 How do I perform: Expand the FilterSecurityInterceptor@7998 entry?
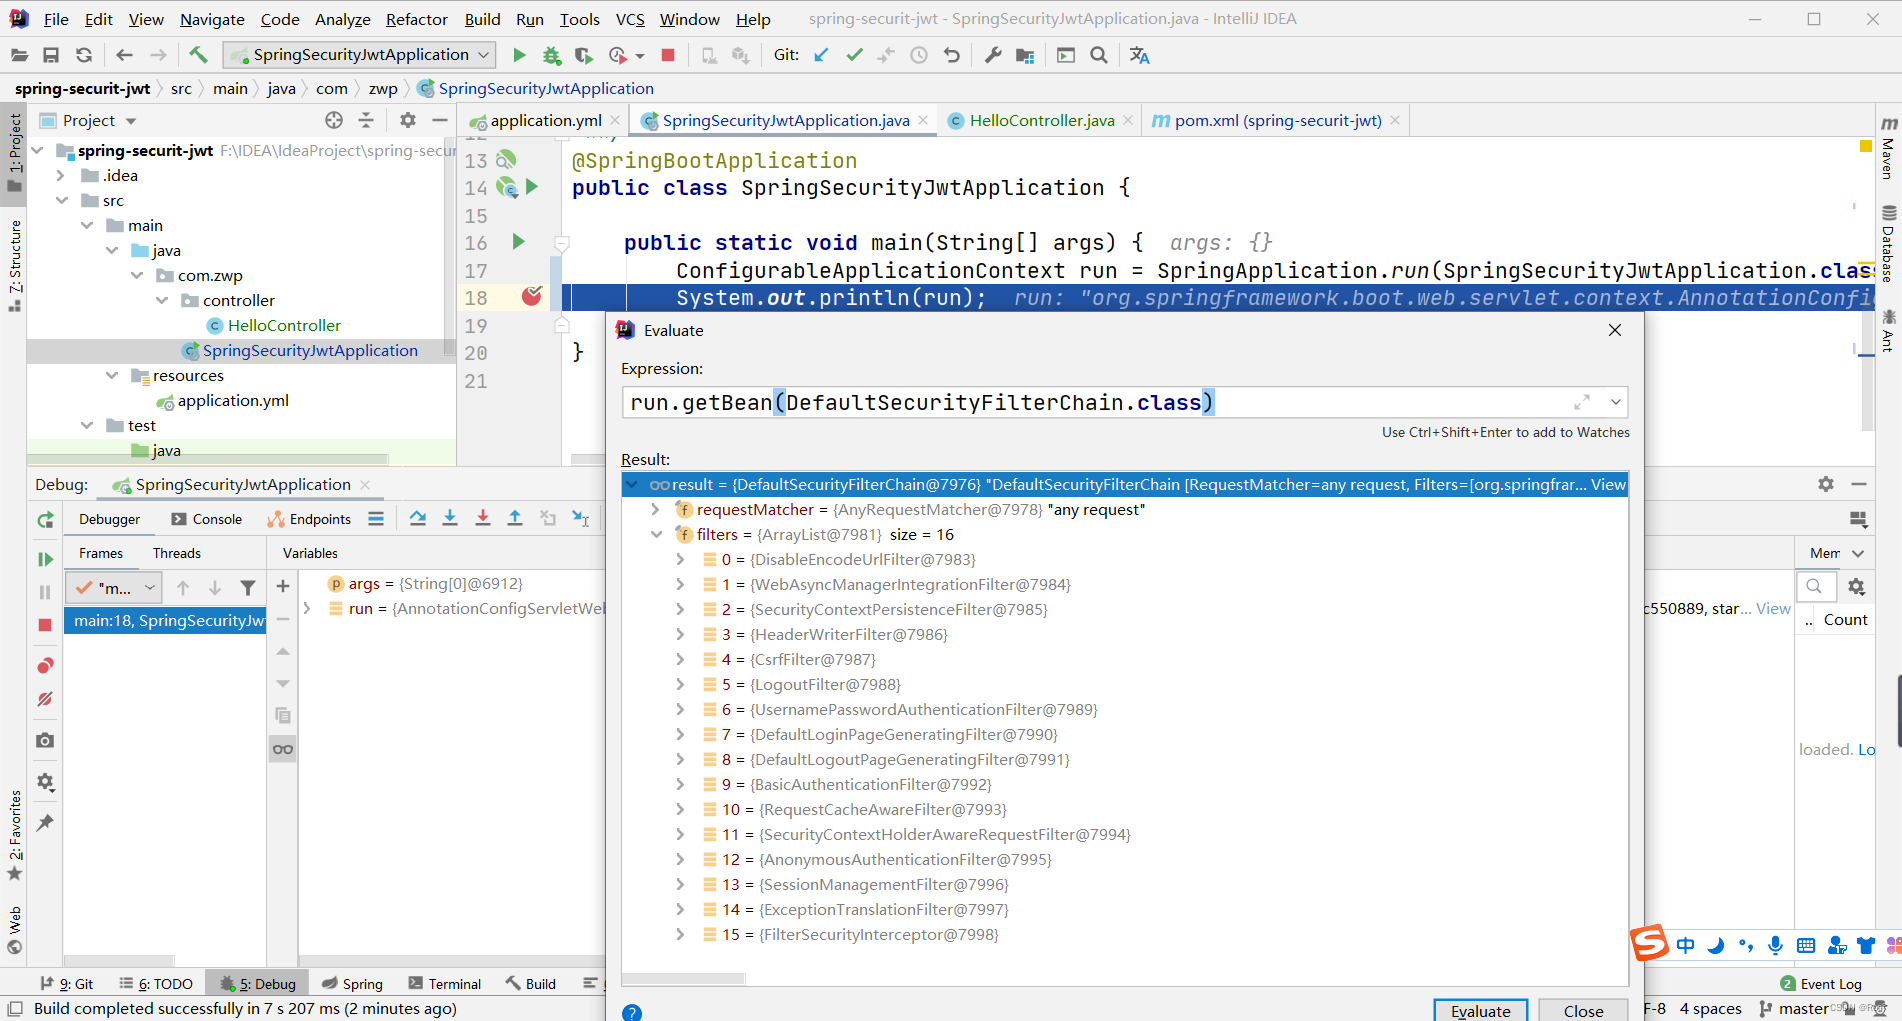(x=680, y=934)
